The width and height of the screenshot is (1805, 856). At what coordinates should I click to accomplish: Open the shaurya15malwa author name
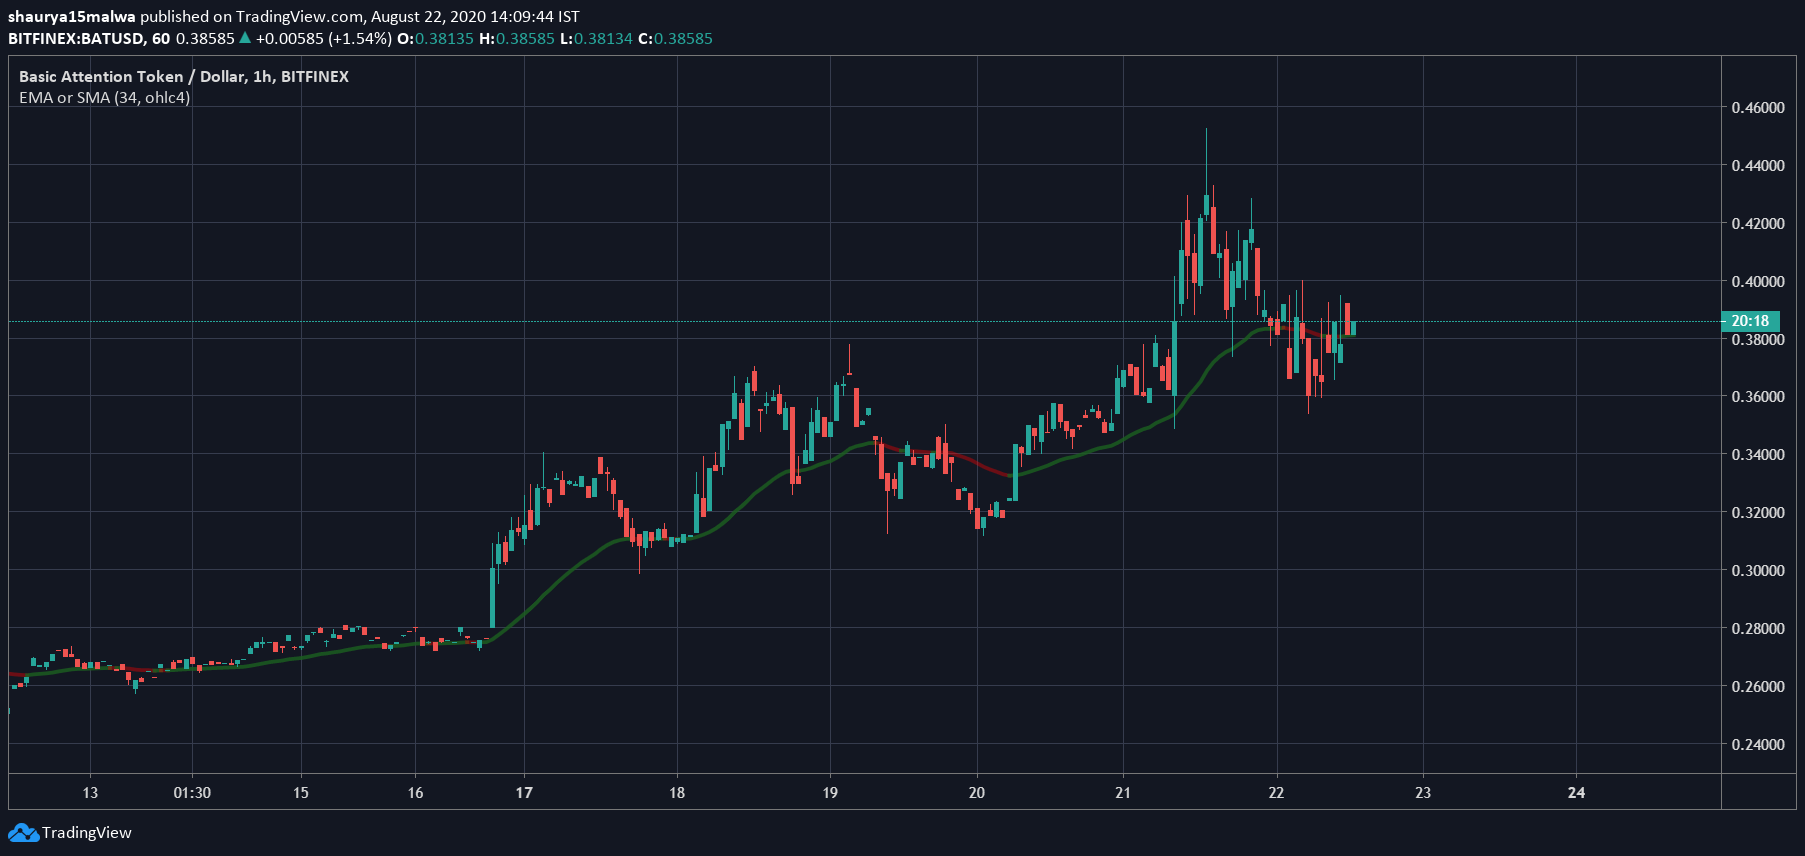[71, 16]
